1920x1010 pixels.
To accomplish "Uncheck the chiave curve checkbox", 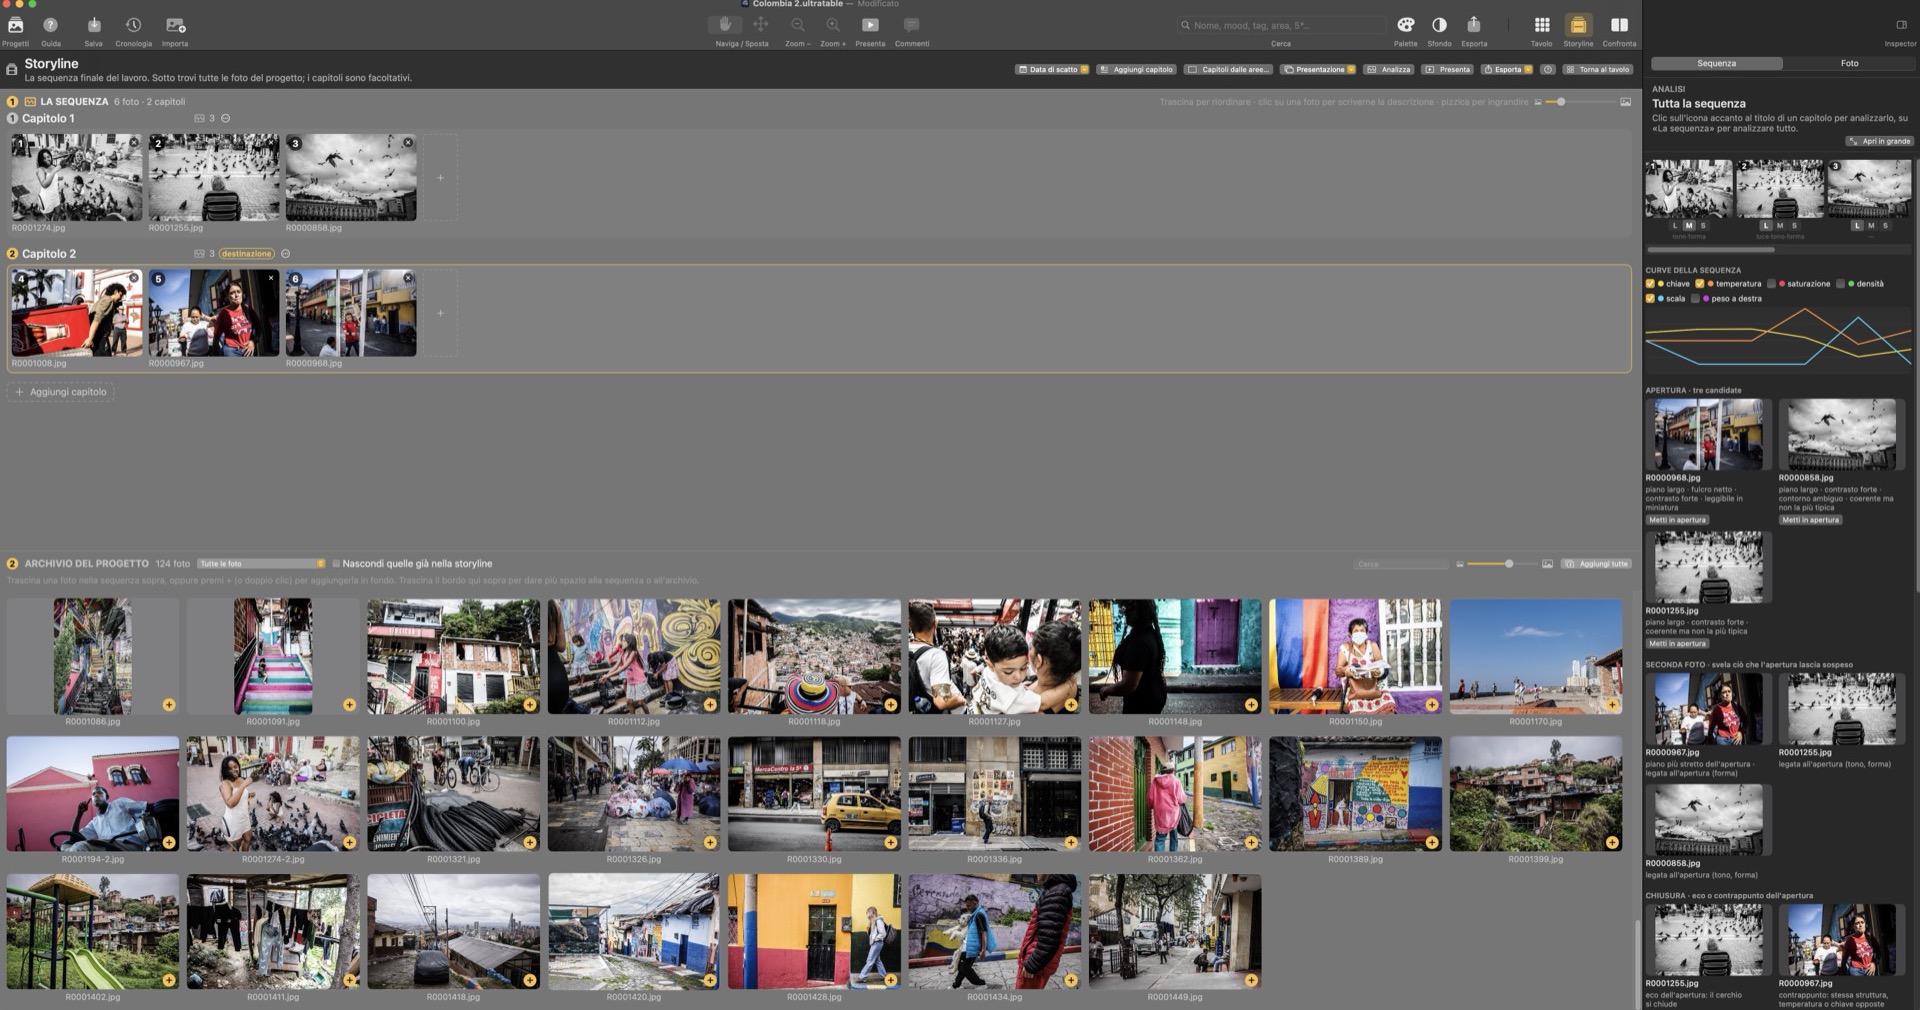I will (x=1650, y=284).
